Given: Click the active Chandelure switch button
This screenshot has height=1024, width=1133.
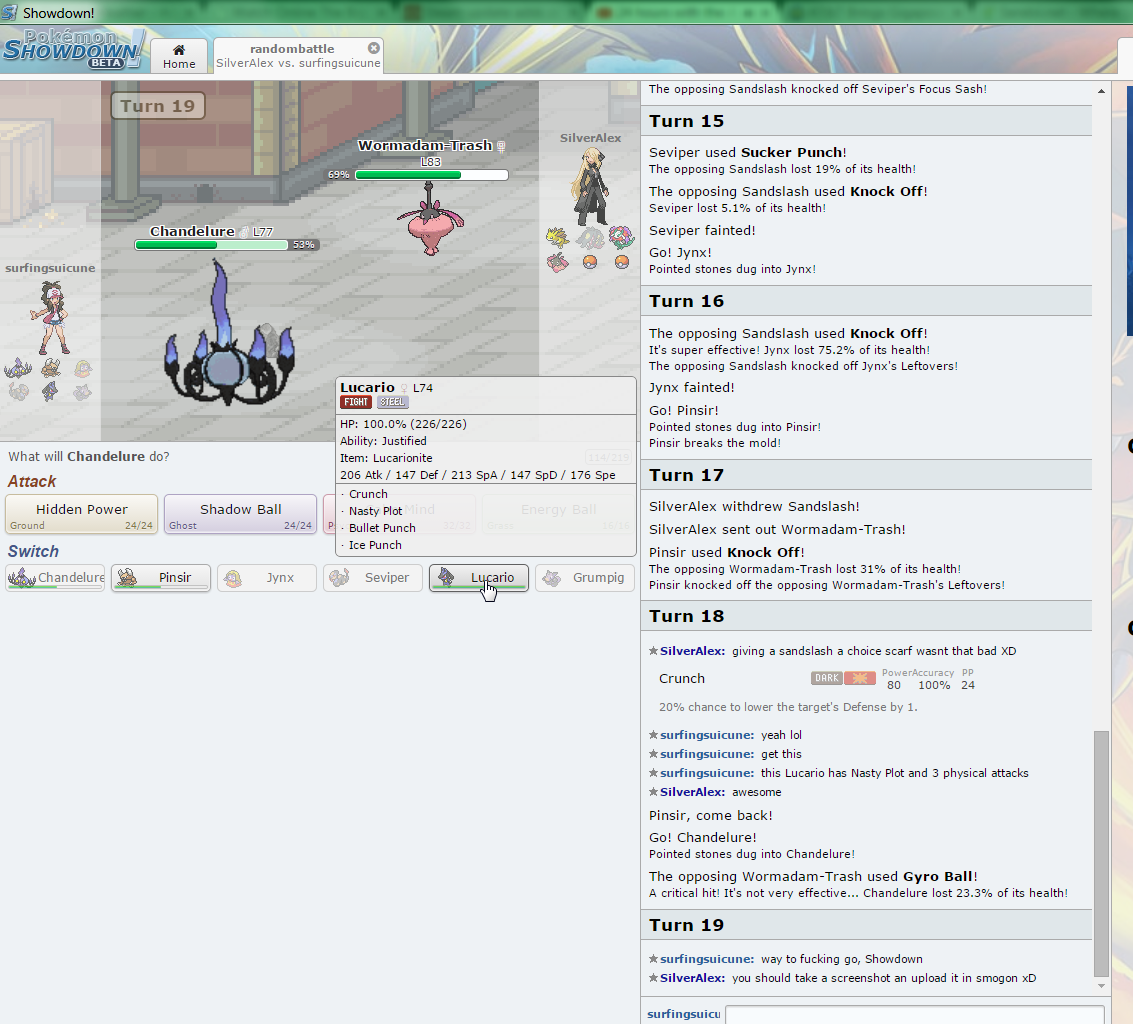Looking at the screenshot, I should (x=55, y=577).
